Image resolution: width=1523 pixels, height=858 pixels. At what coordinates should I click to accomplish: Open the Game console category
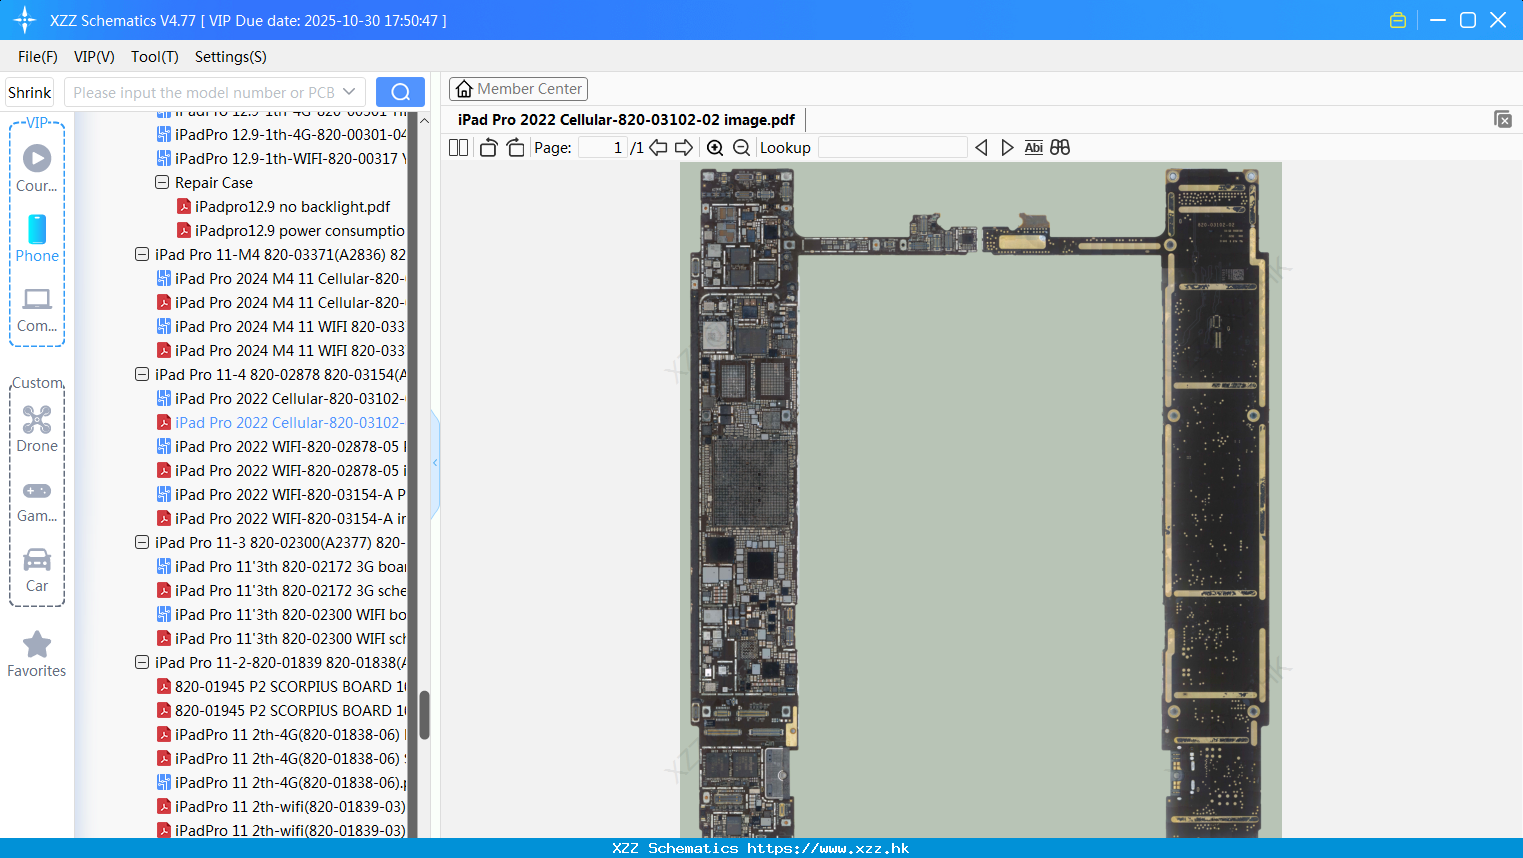point(37,501)
